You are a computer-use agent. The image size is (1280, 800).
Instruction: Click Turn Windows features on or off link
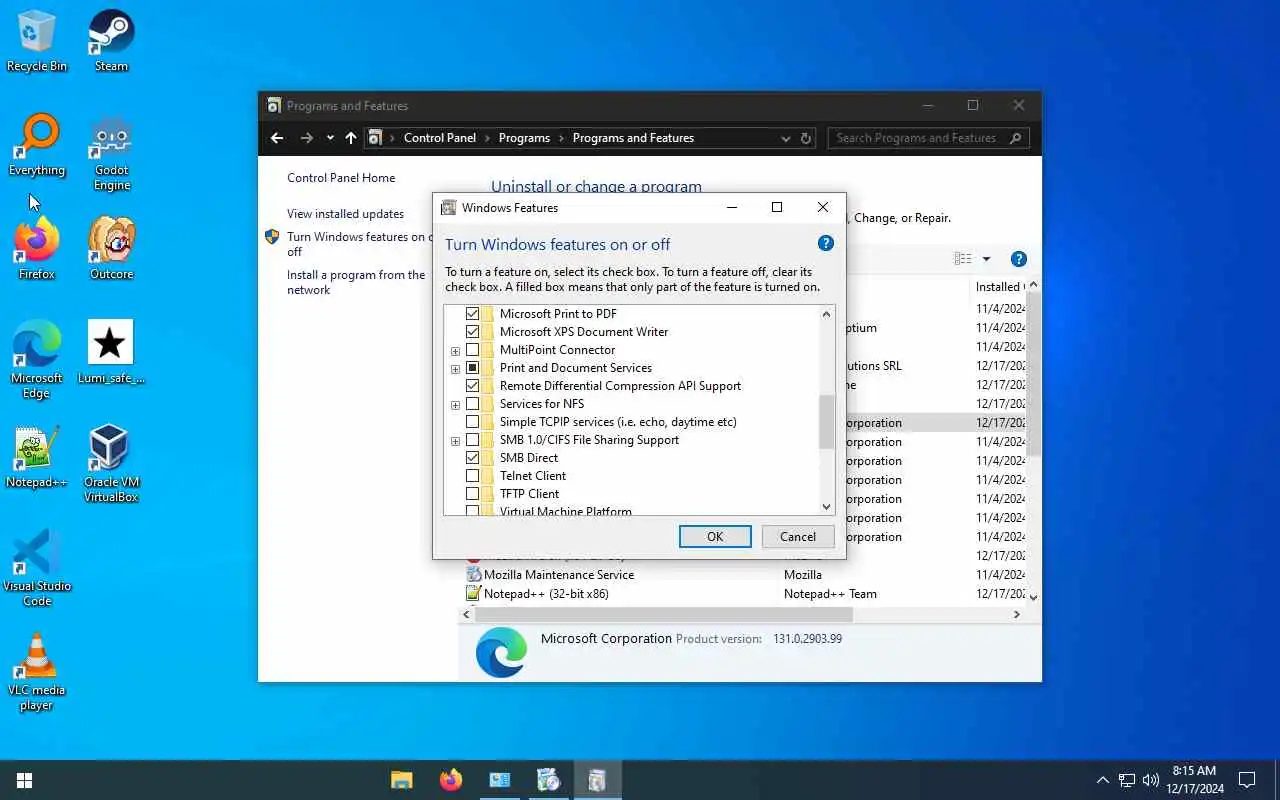[357, 244]
